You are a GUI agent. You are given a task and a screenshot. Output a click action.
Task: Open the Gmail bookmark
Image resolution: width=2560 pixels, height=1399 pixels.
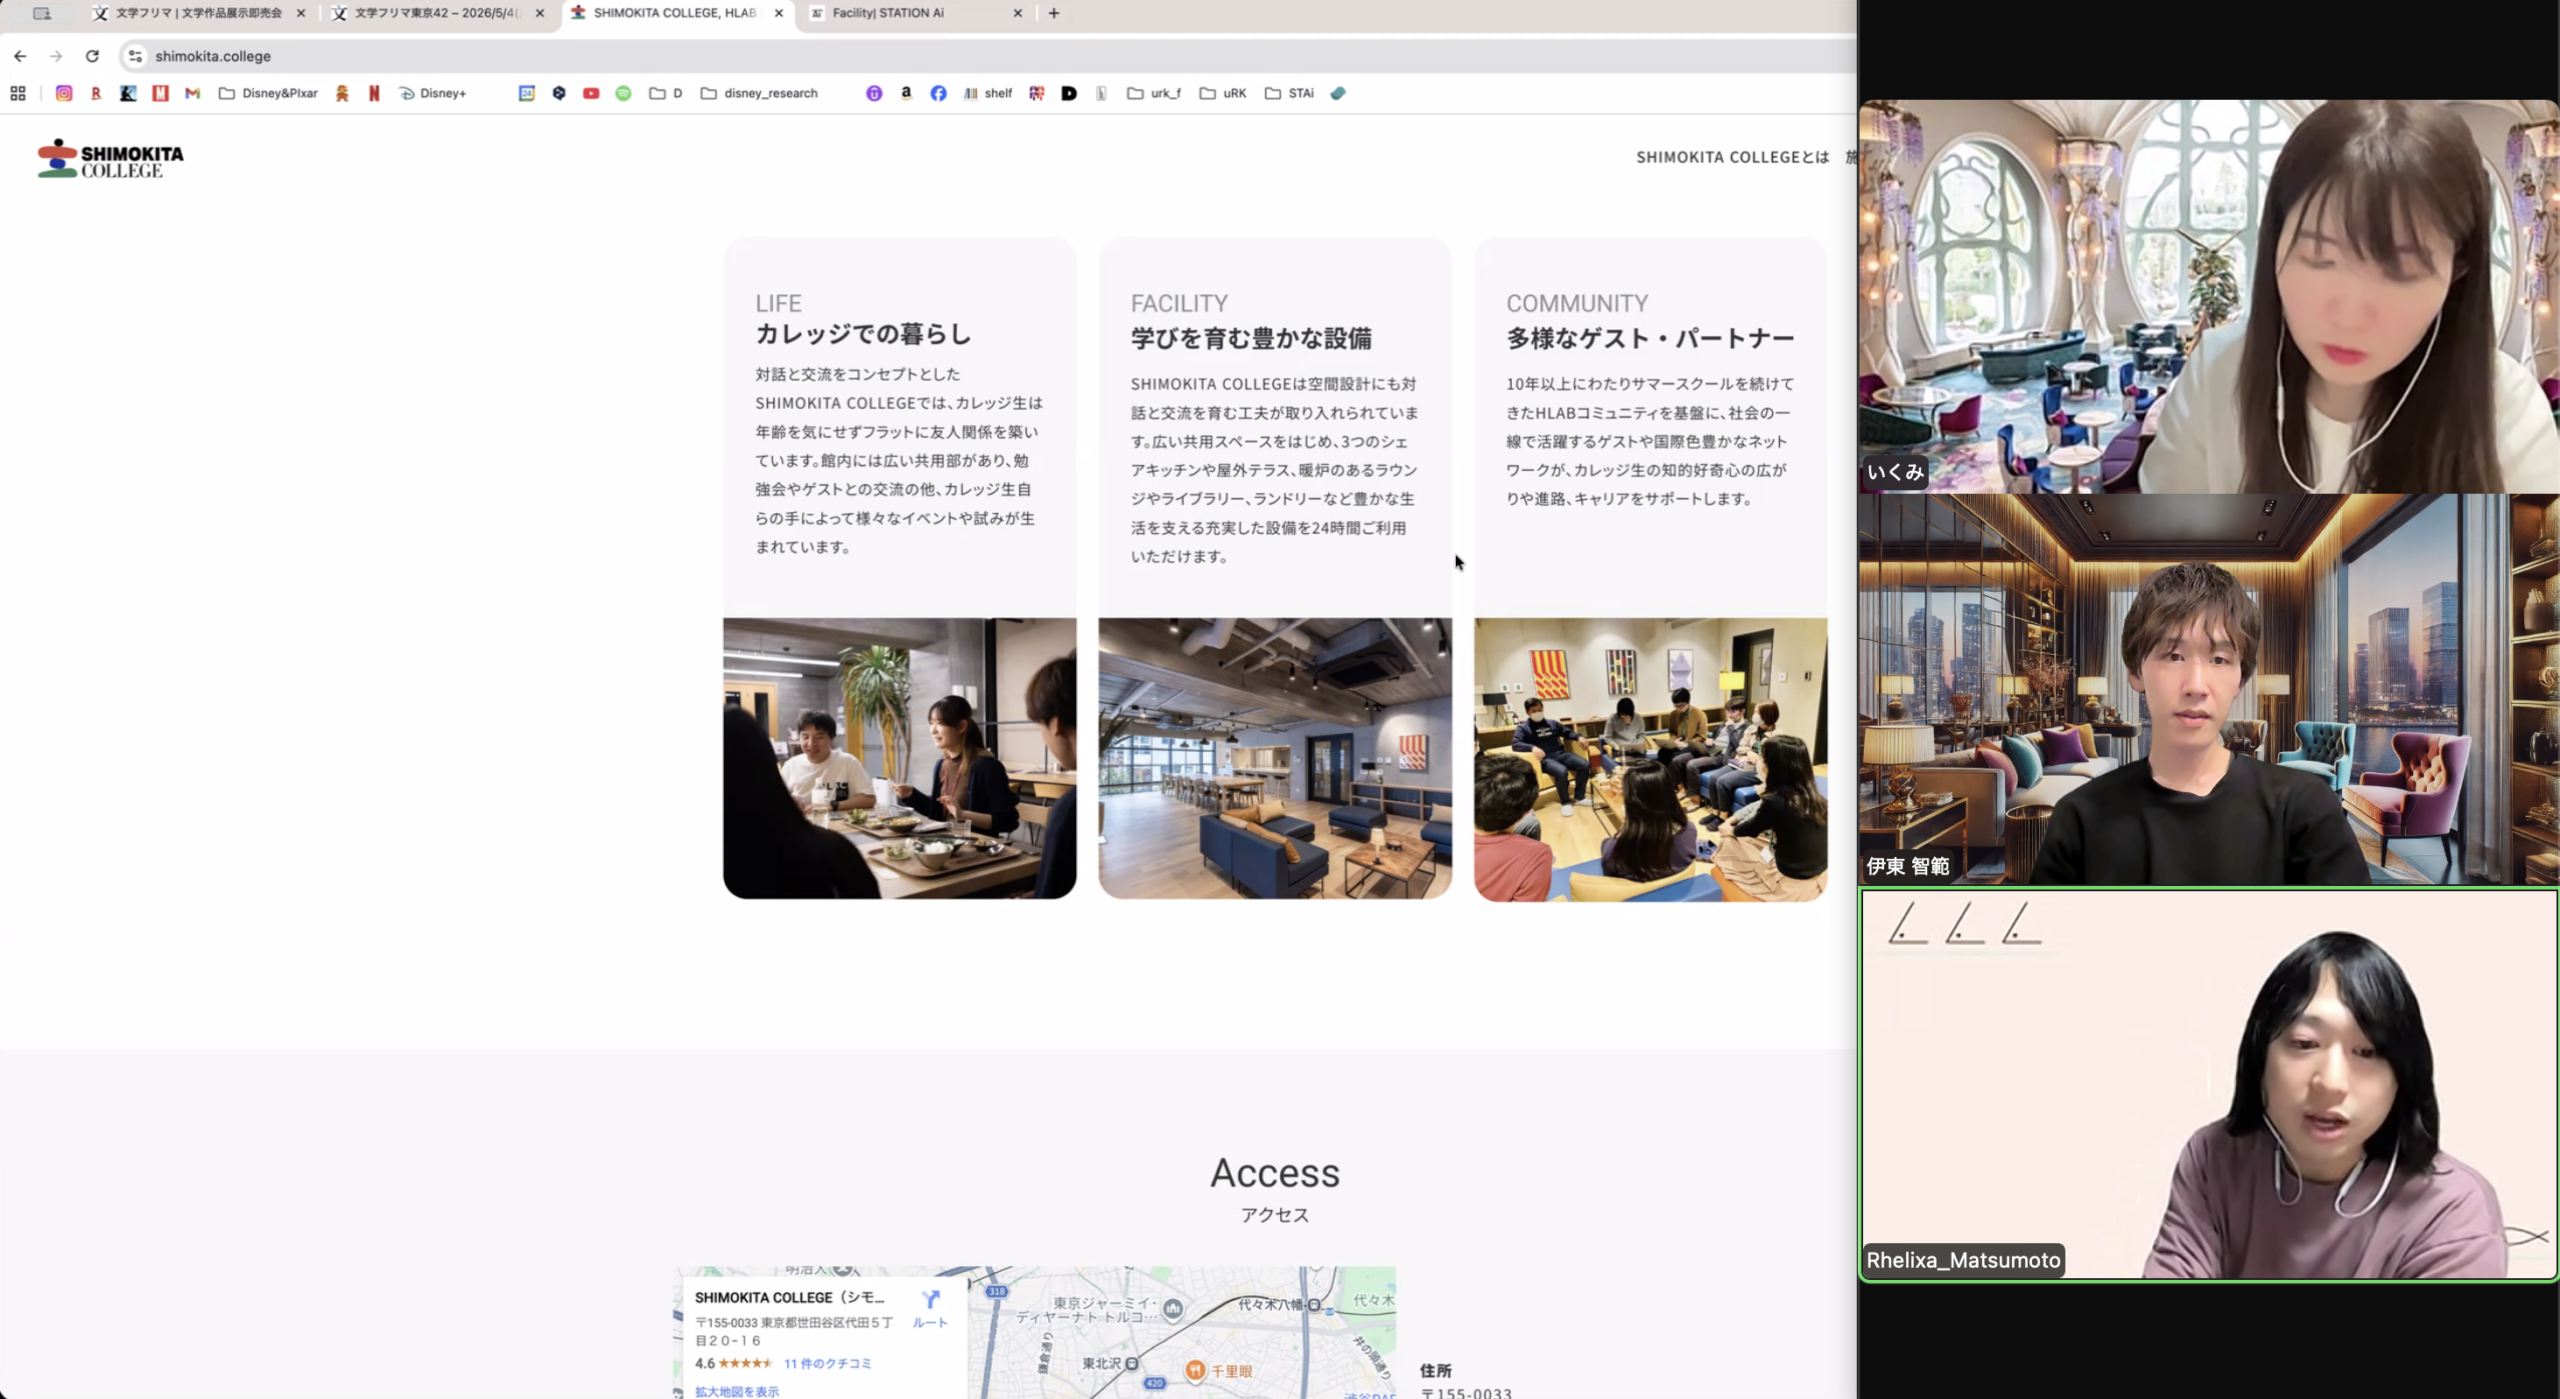tap(193, 93)
